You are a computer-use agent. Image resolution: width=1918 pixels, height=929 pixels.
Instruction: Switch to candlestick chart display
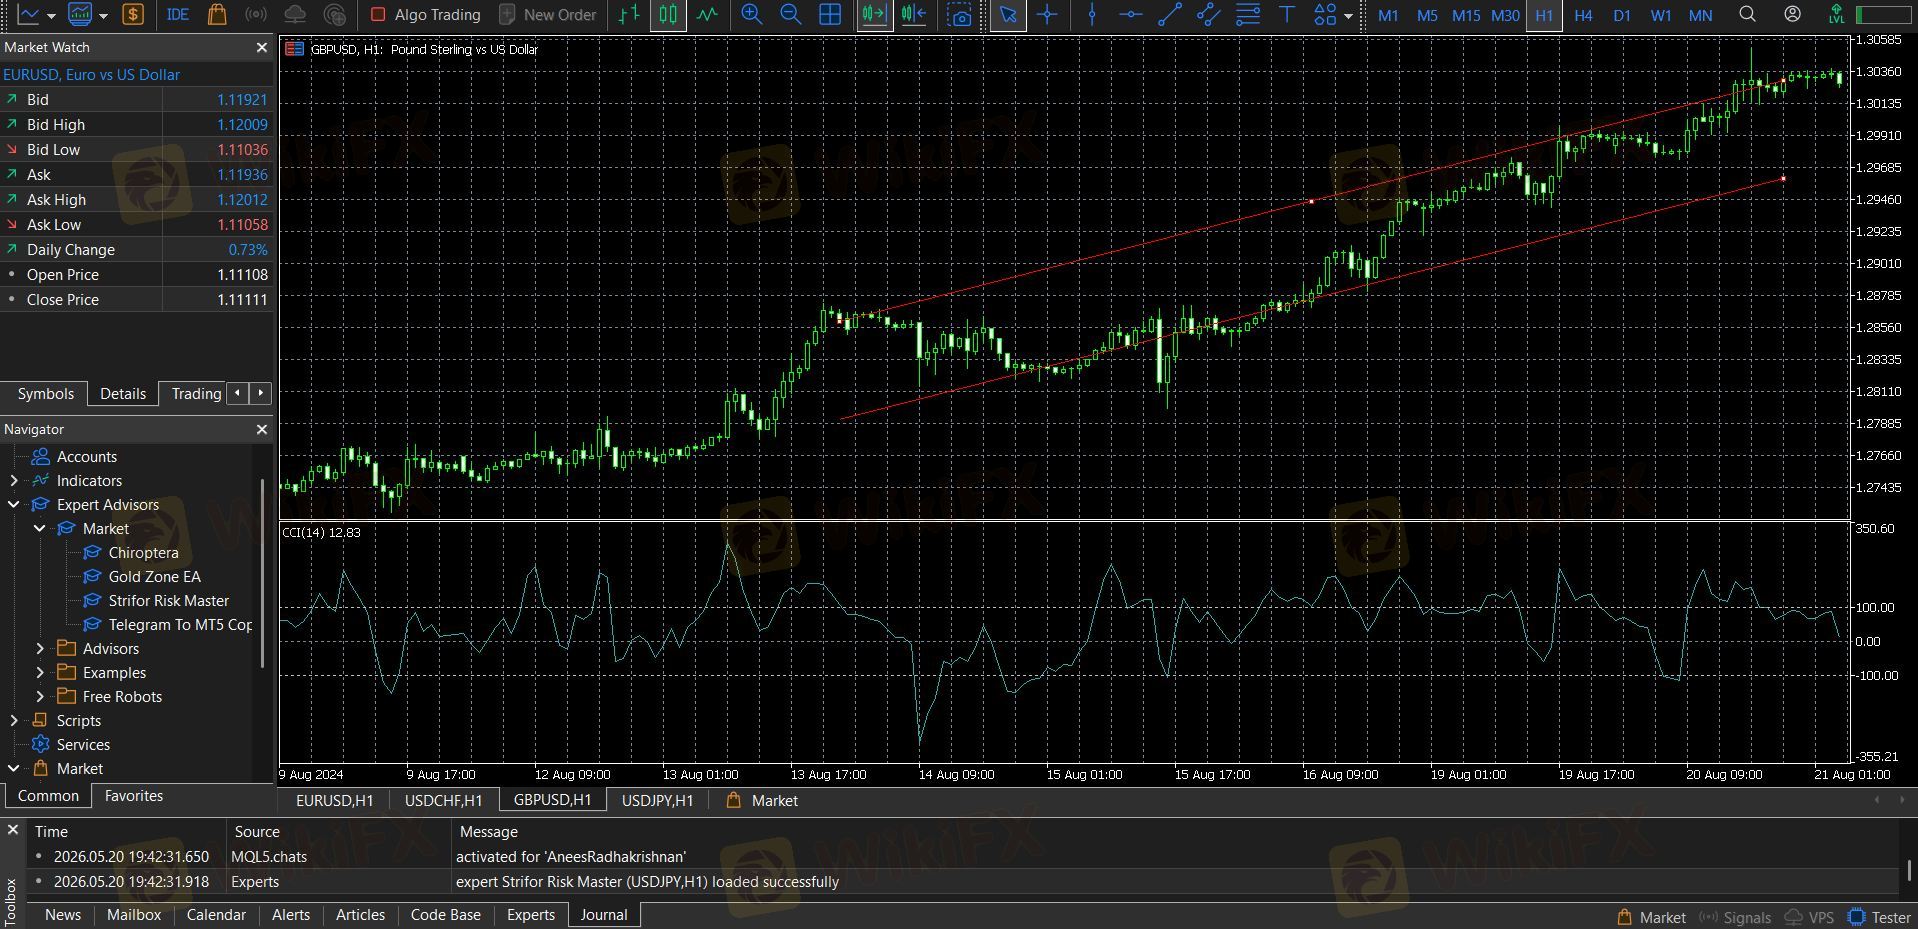point(668,15)
